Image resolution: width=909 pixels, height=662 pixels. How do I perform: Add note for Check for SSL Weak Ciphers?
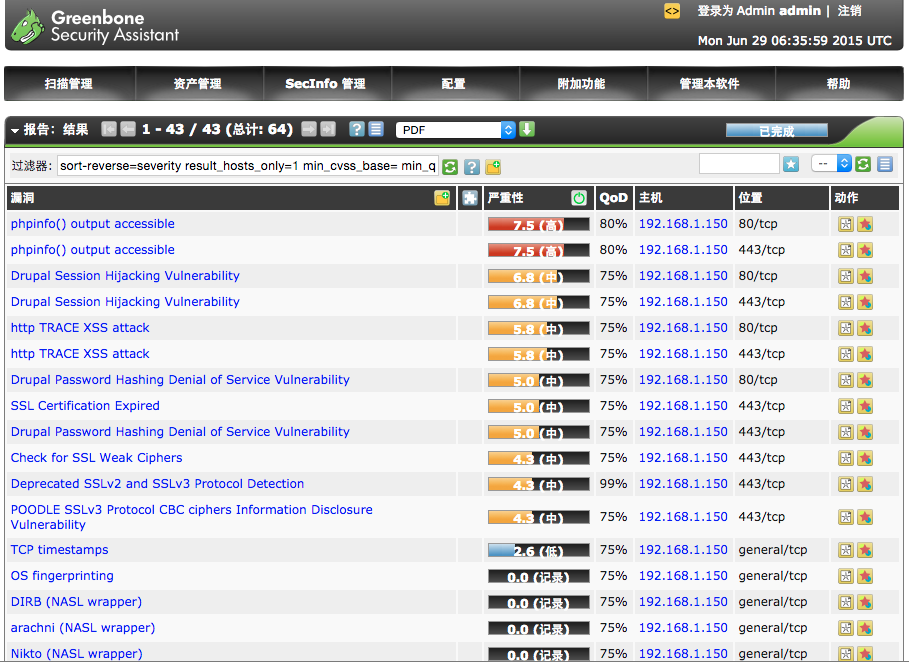[x=846, y=459]
